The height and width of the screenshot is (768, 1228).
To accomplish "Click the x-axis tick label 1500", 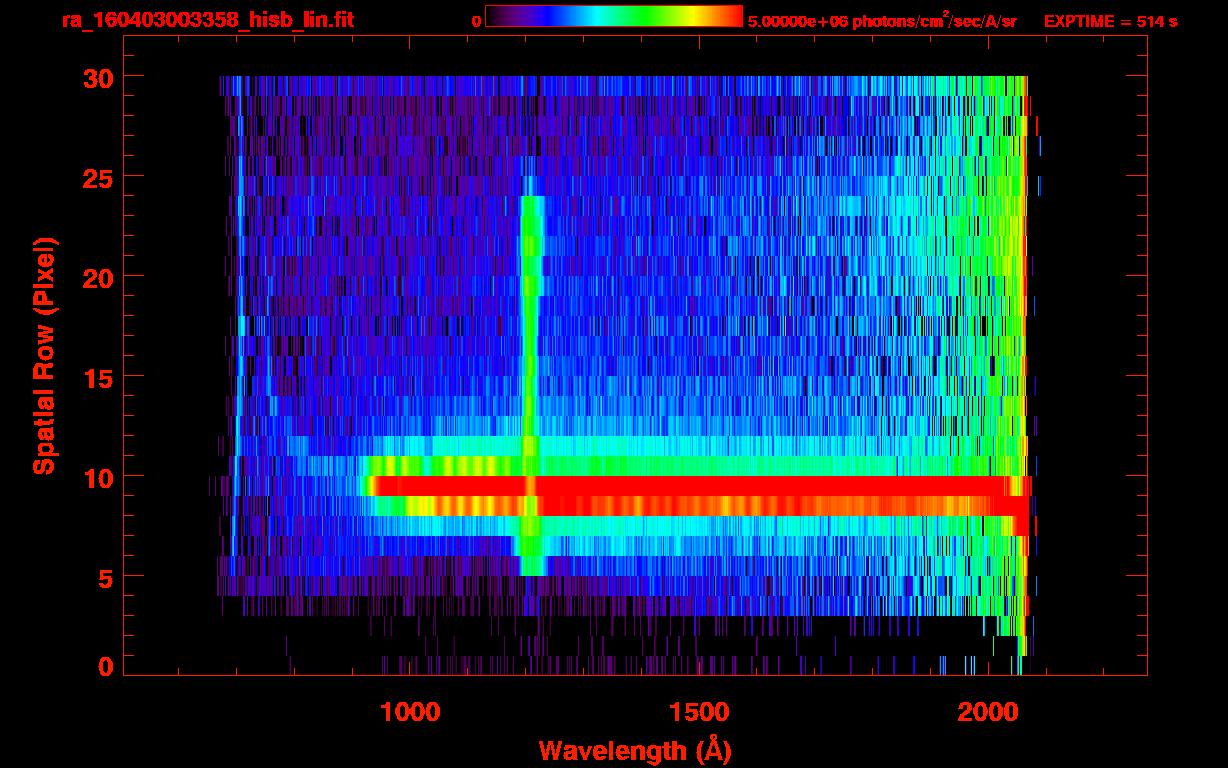I will click(x=699, y=712).
